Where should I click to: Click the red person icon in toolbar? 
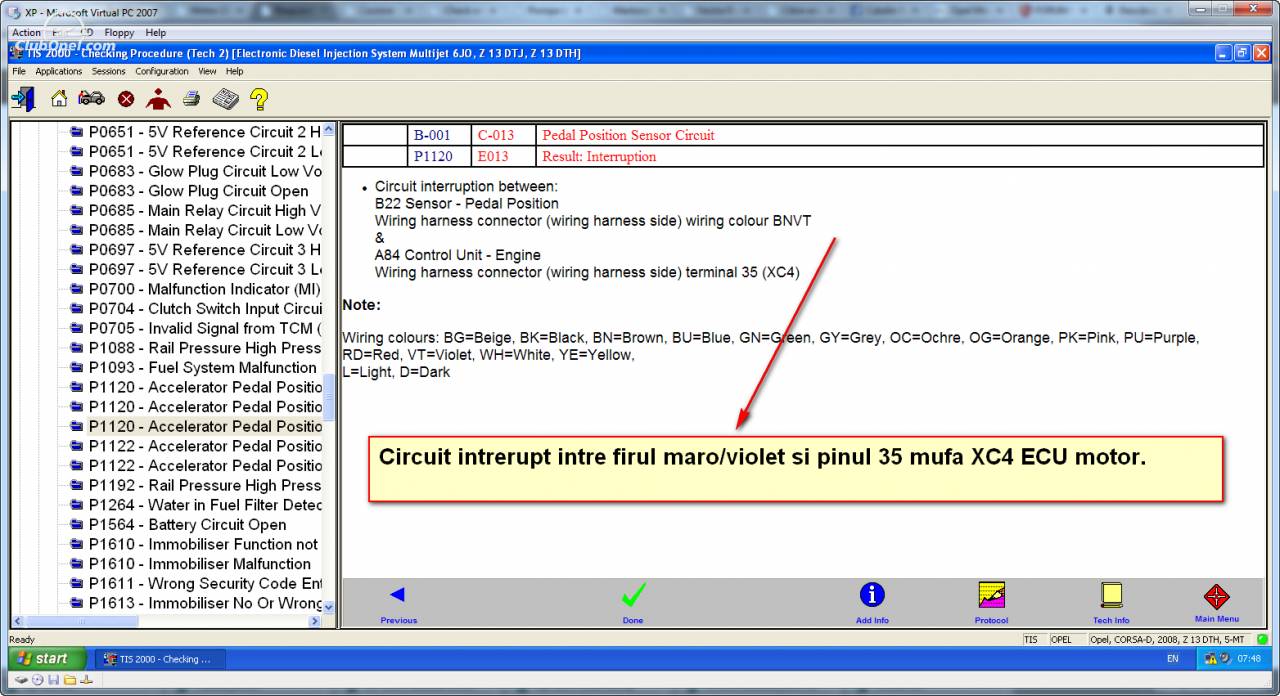point(158,99)
